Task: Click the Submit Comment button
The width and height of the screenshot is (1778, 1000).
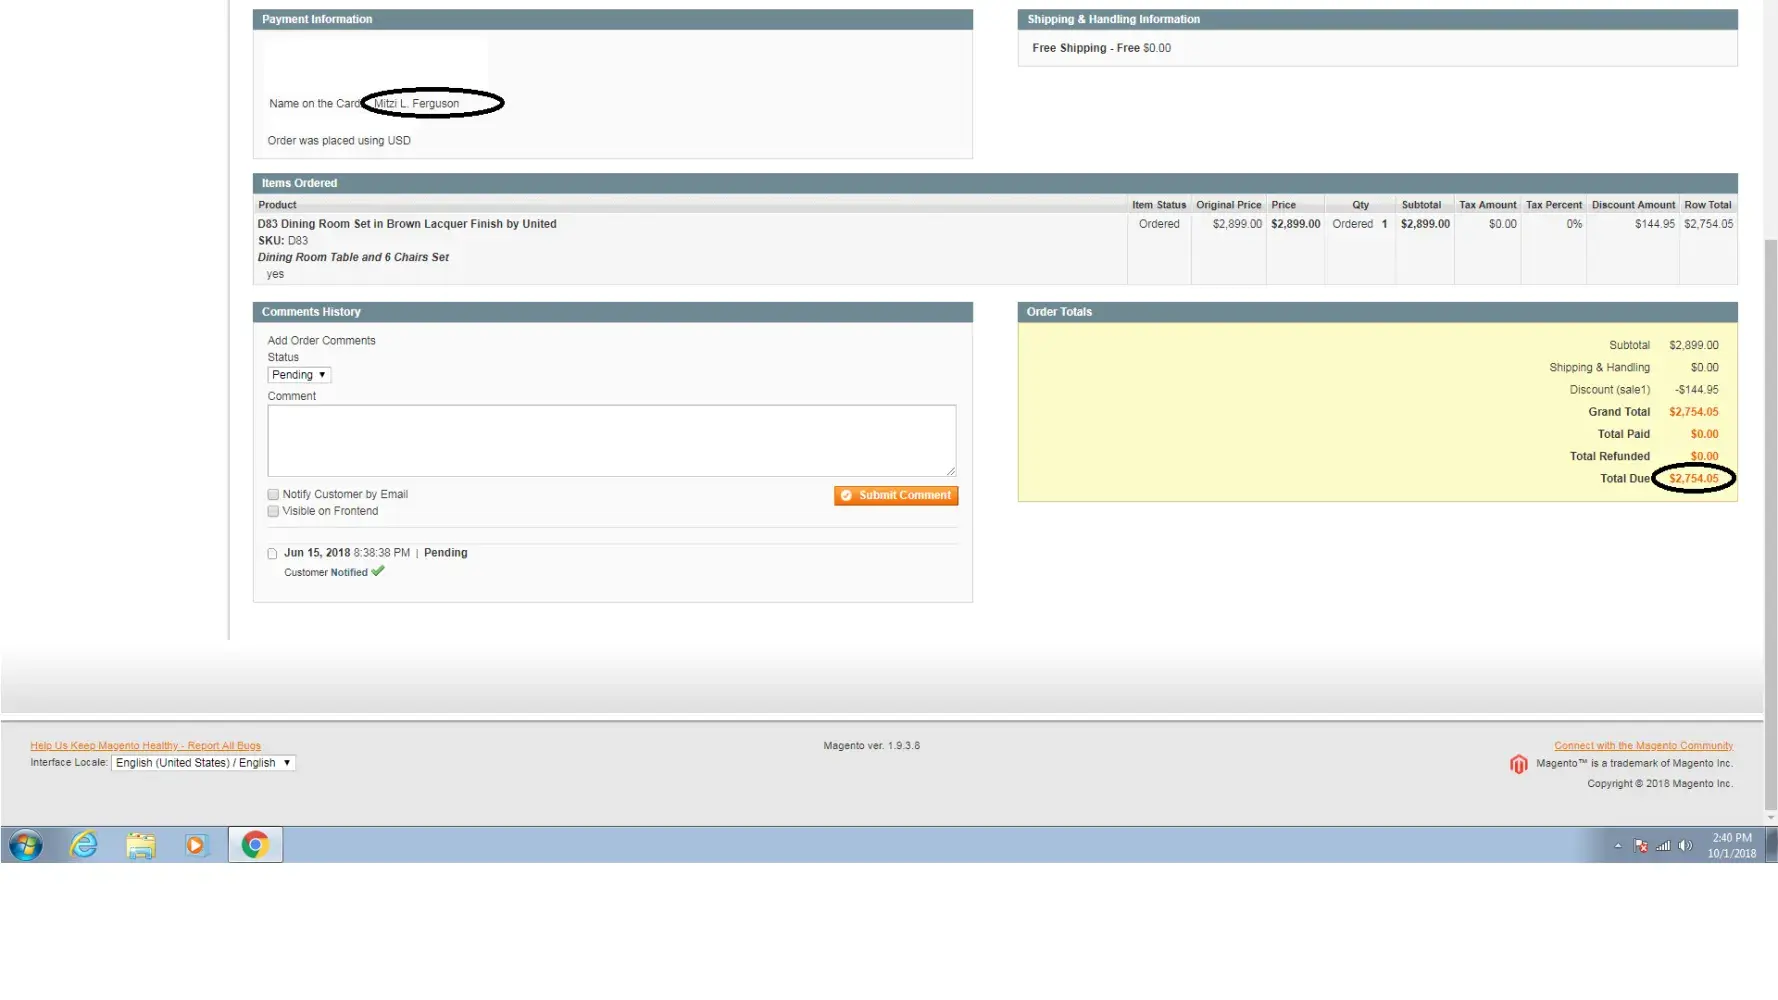Action: point(896,496)
